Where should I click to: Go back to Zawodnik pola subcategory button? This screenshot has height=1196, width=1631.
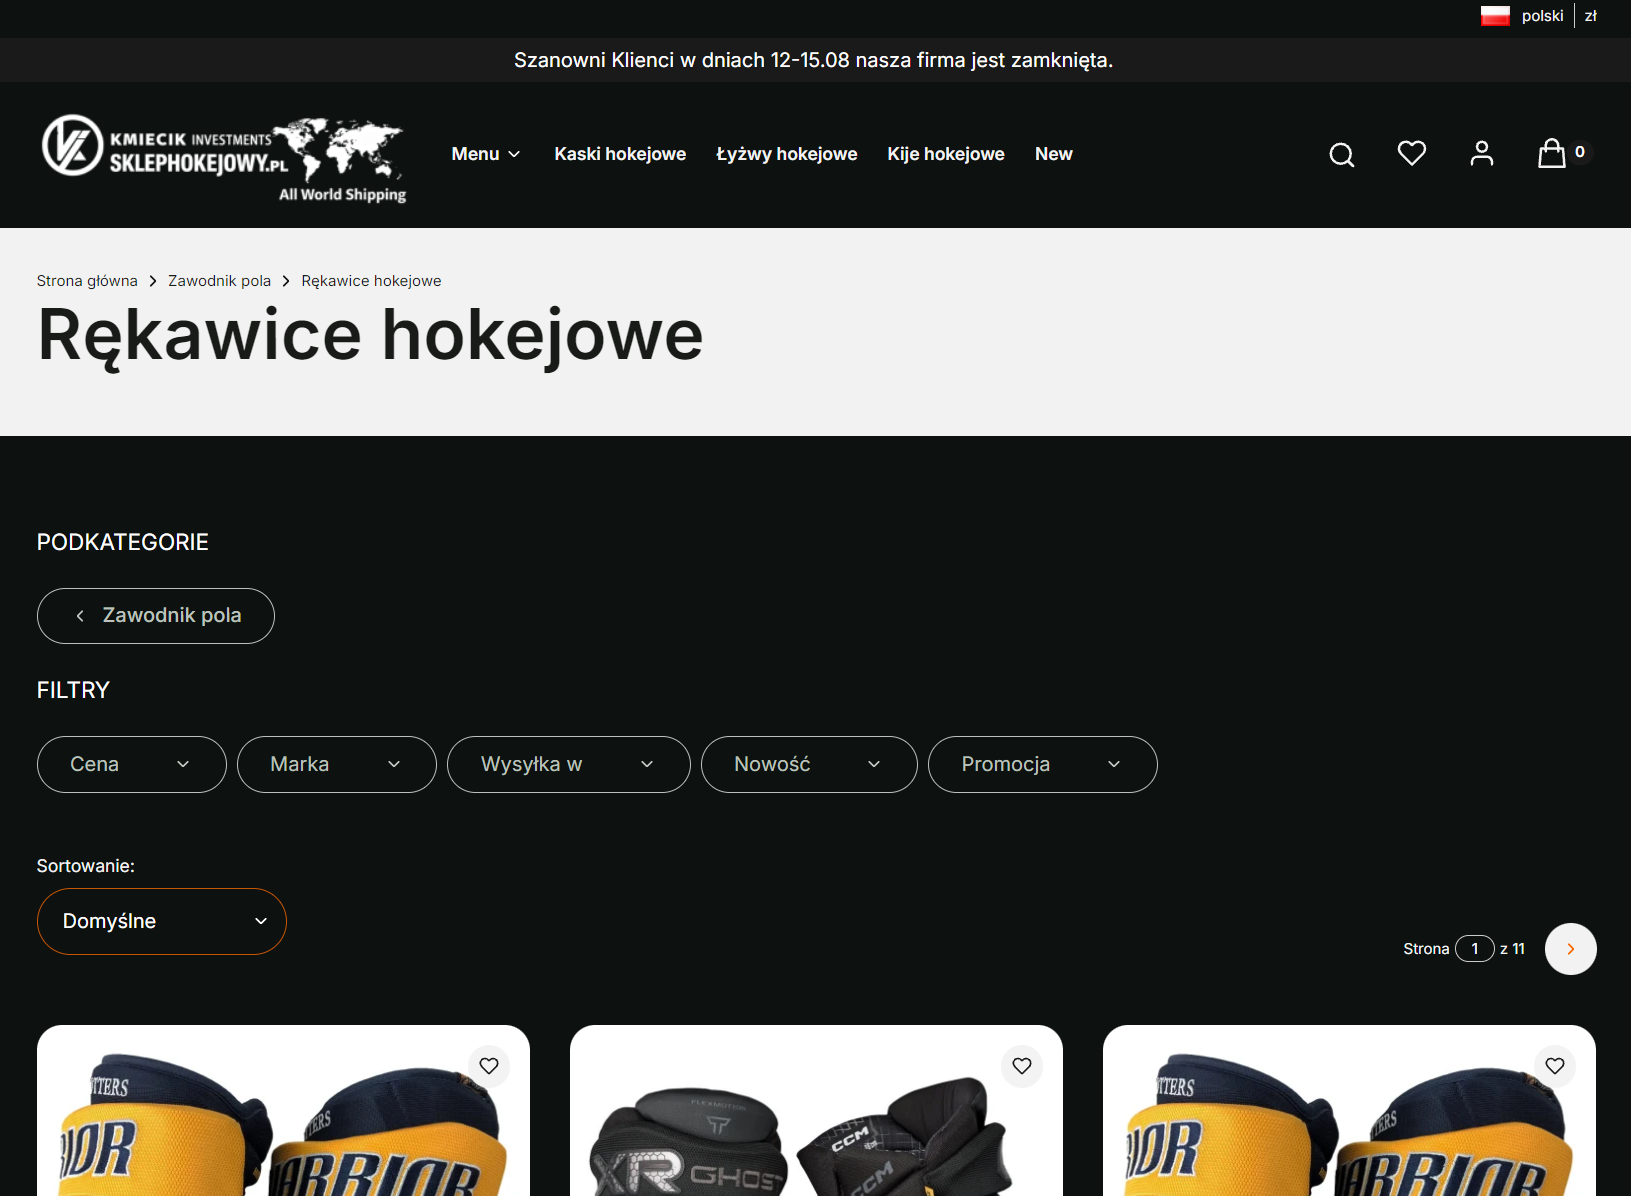point(156,616)
